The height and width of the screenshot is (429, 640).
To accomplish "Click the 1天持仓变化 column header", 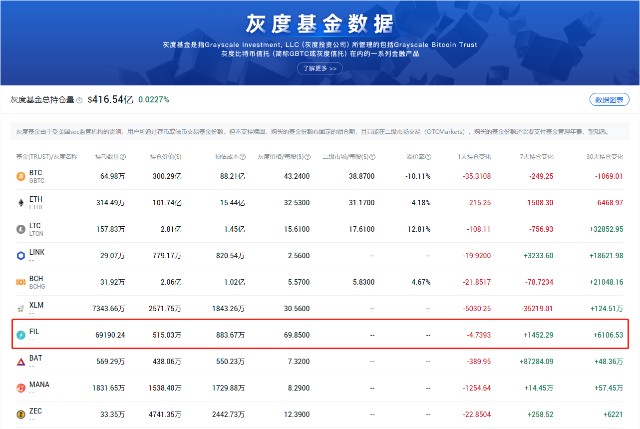I will pyautogui.click(x=475, y=157).
